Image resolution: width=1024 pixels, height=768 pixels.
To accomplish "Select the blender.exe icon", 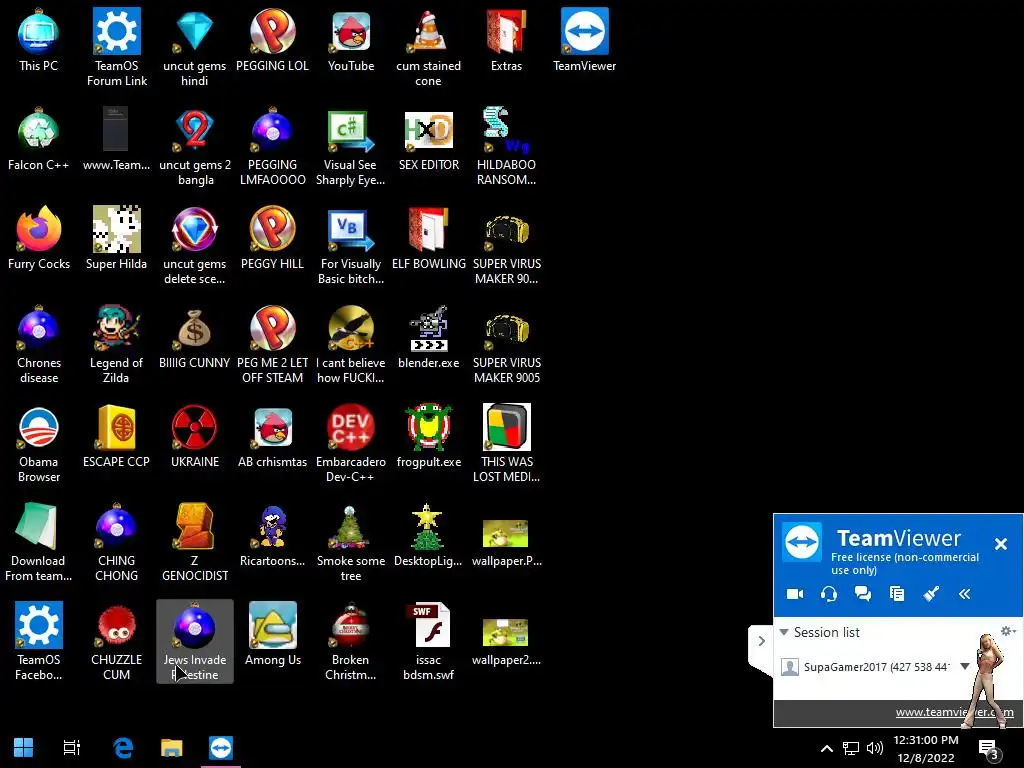I will tap(428, 338).
